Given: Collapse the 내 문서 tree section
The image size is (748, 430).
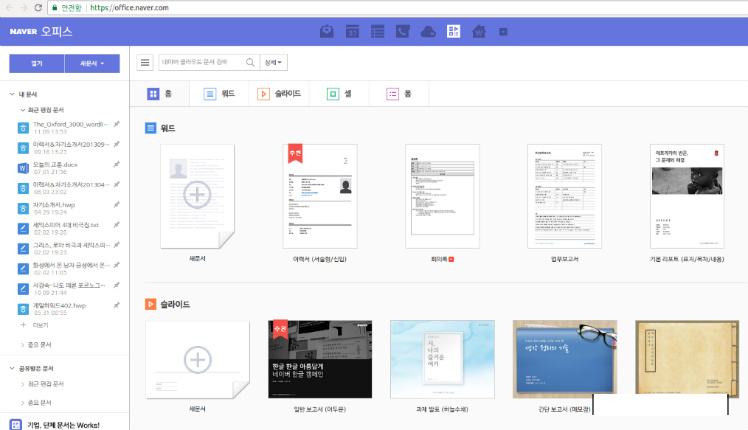Looking at the screenshot, I should [x=12, y=94].
